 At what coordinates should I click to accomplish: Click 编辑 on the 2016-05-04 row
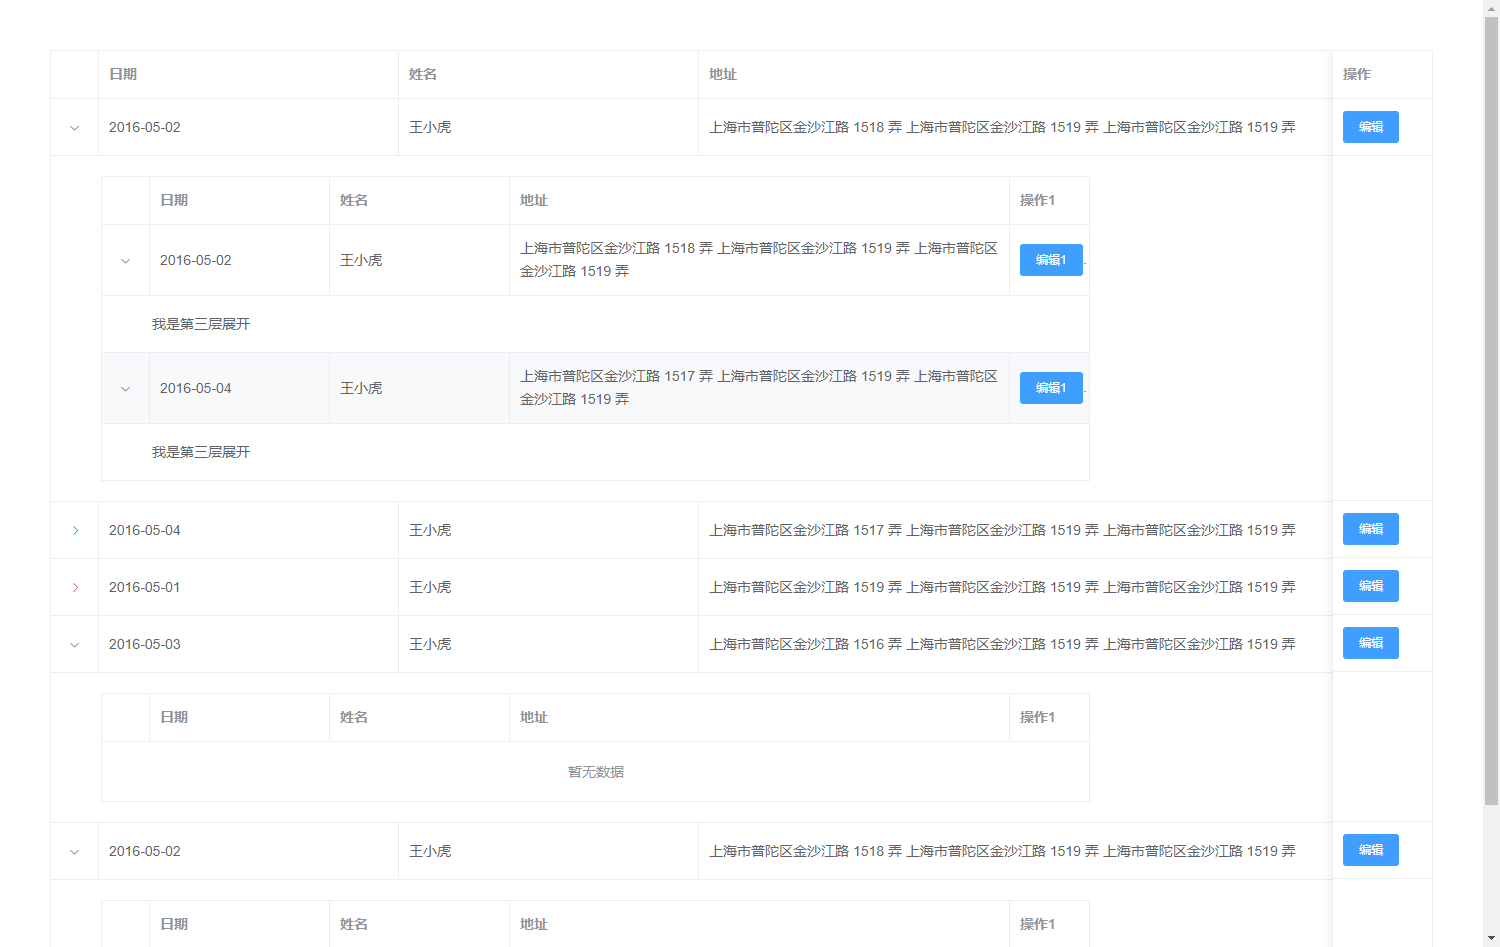tap(1370, 529)
